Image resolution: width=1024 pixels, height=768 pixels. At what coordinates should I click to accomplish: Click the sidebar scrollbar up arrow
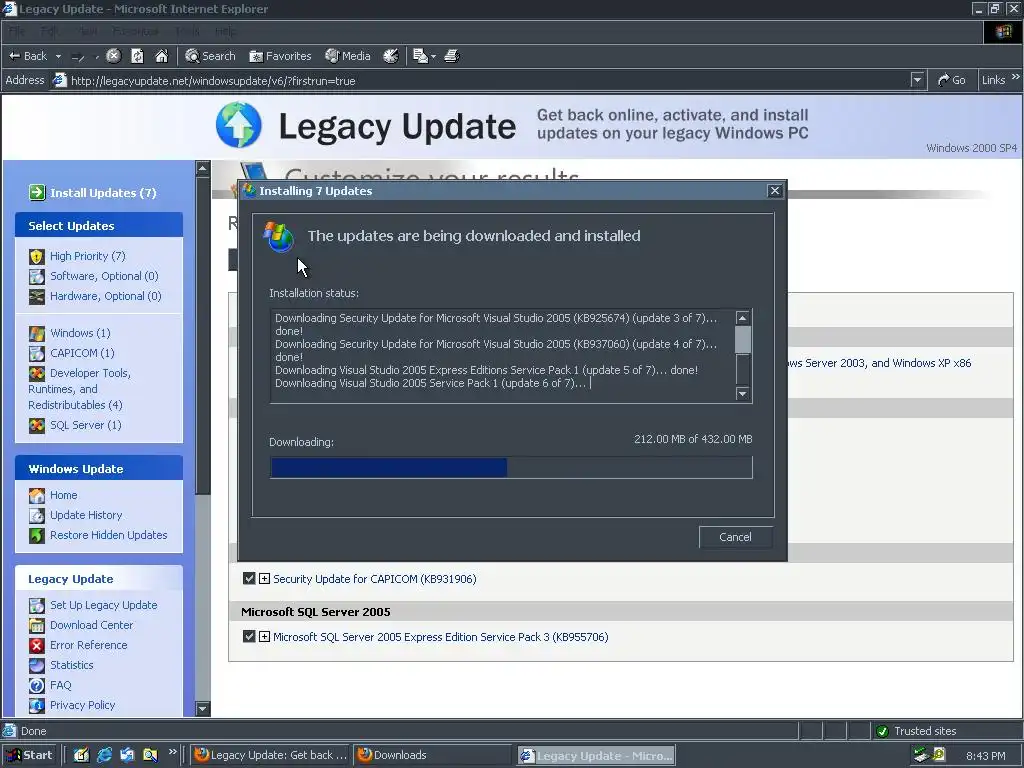[202, 168]
